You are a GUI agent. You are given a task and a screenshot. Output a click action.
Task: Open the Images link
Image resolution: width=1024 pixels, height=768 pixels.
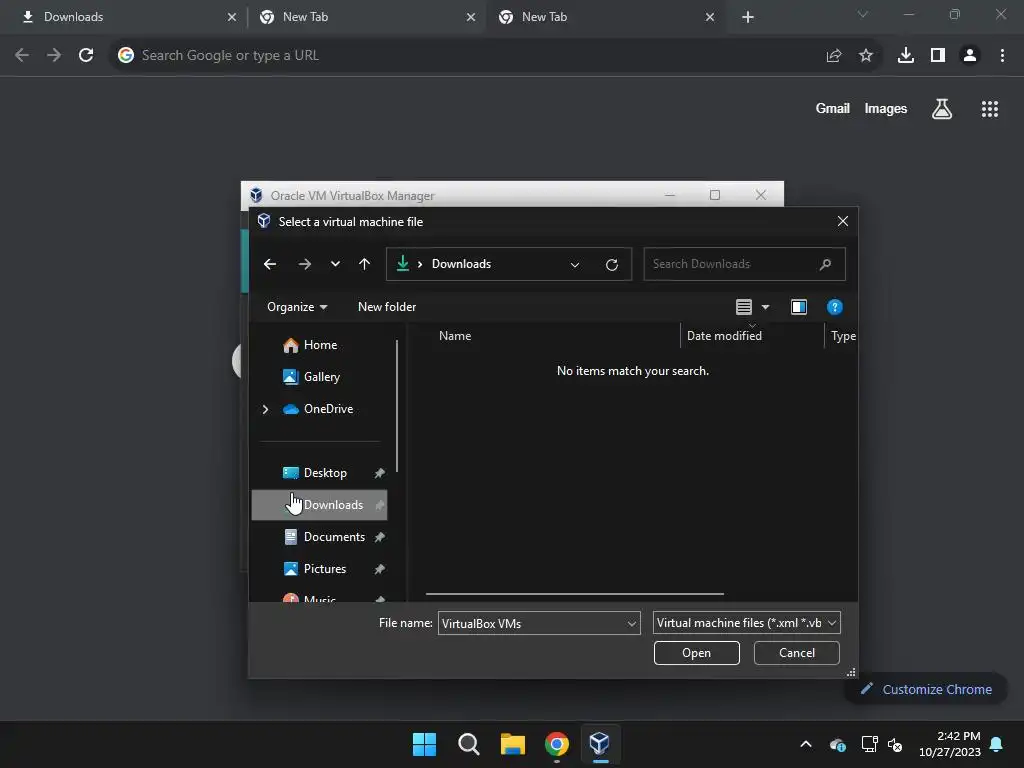tap(886, 108)
